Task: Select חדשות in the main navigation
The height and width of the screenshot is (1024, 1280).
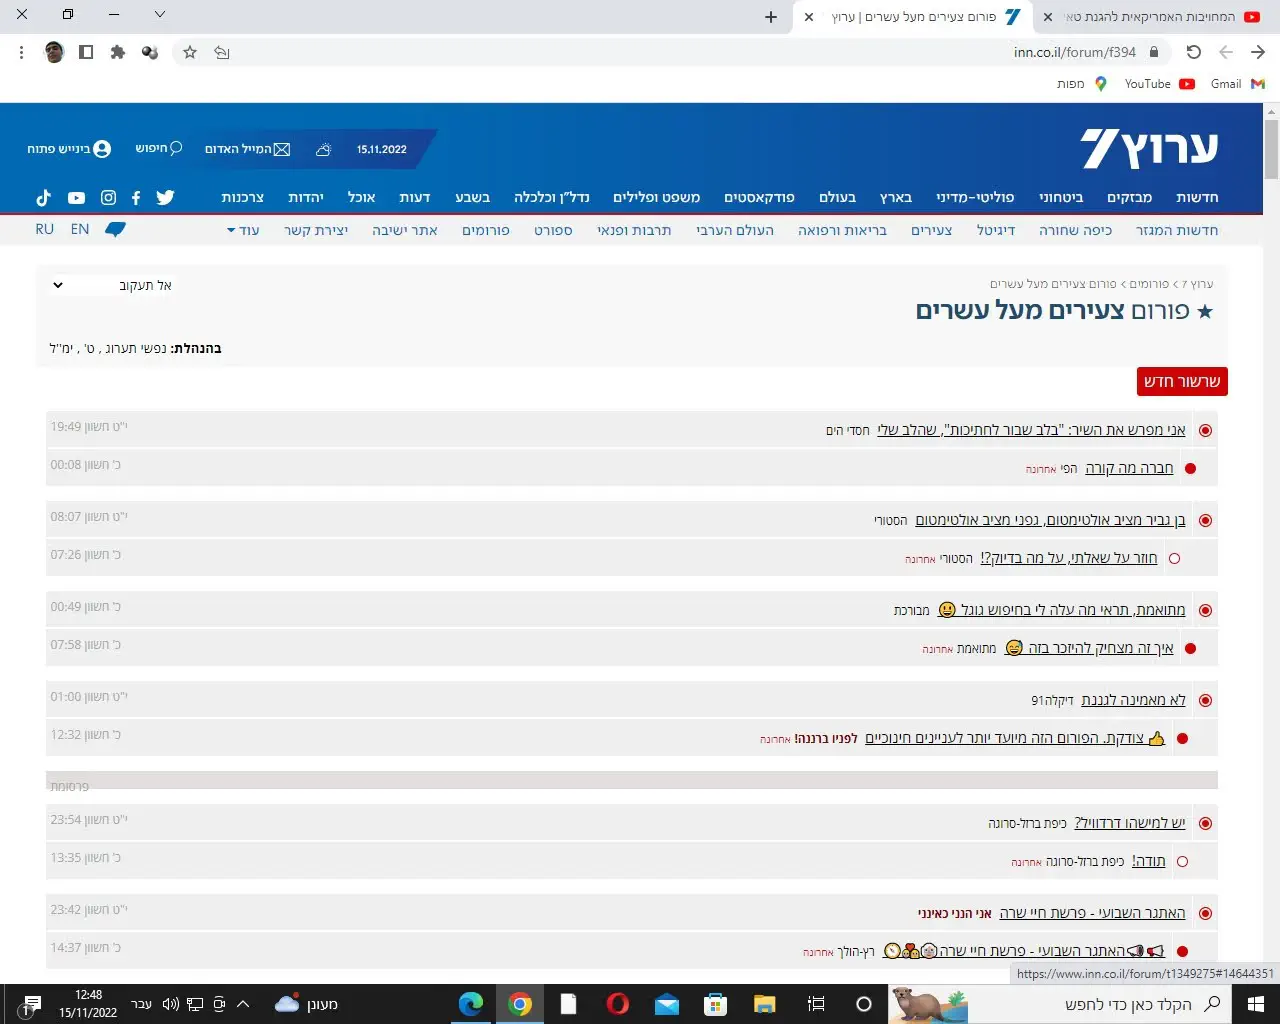Action: (x=1197, y=198)
